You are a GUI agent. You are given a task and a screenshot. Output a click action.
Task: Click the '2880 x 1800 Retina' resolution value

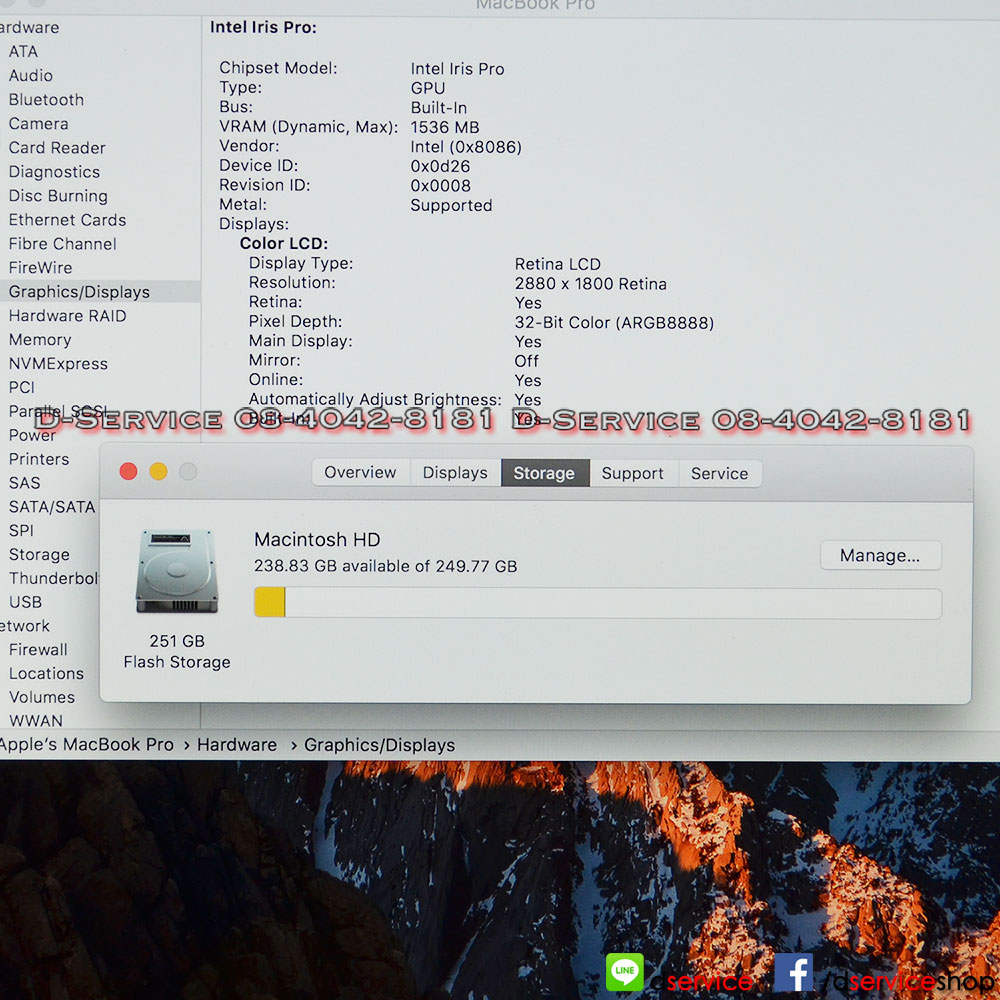[x=591, y=284]
